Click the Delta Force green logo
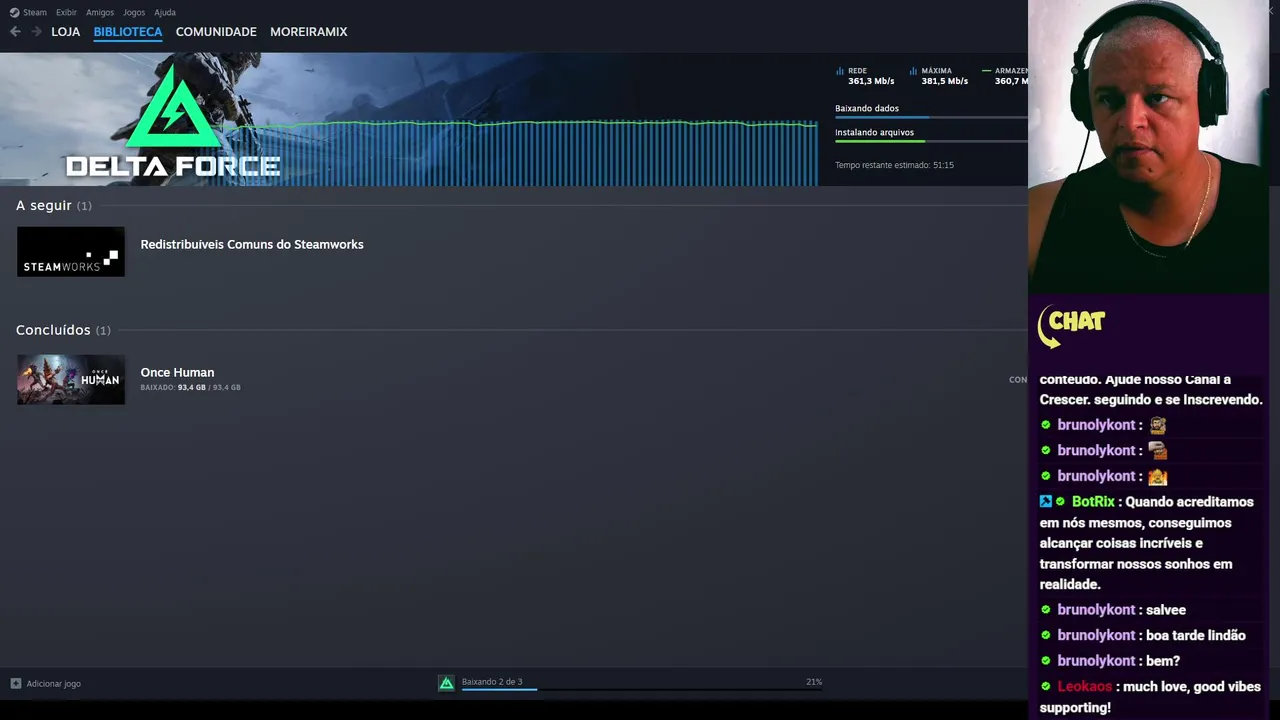1280x720 pixels. click(x=173, y=108)
